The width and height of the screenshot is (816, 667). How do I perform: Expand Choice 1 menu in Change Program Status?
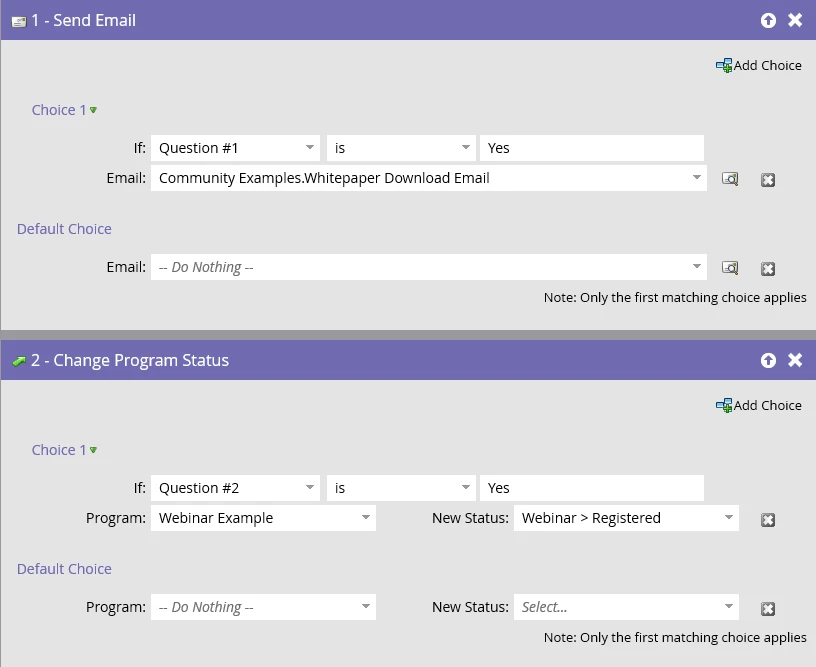pos(65,450)
